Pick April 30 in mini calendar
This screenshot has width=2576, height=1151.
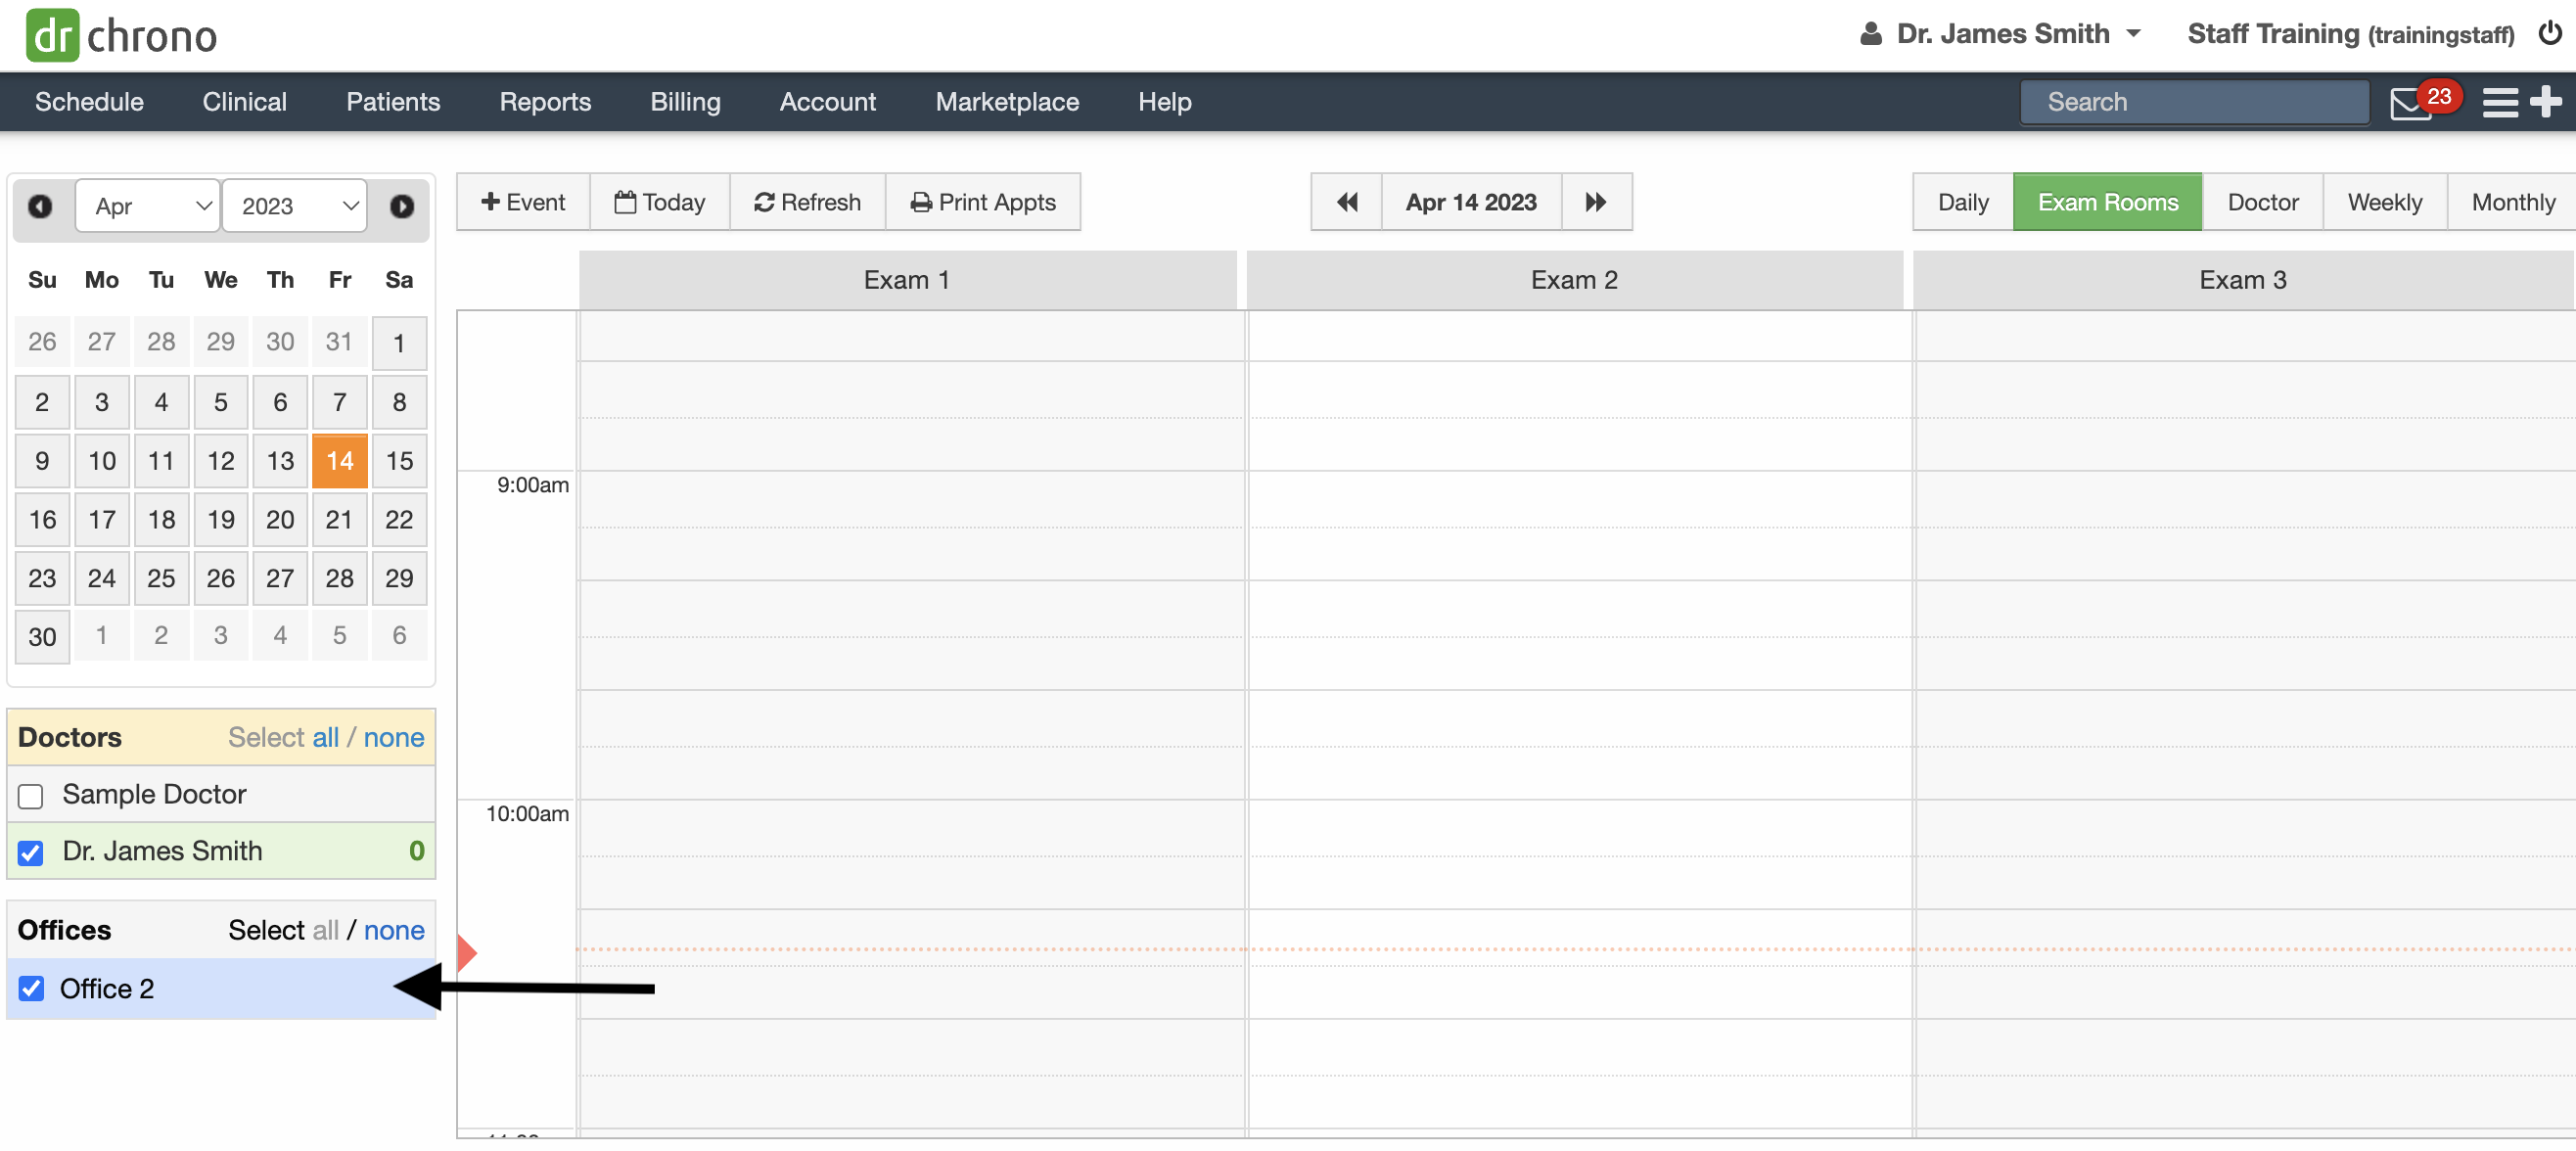42,638
